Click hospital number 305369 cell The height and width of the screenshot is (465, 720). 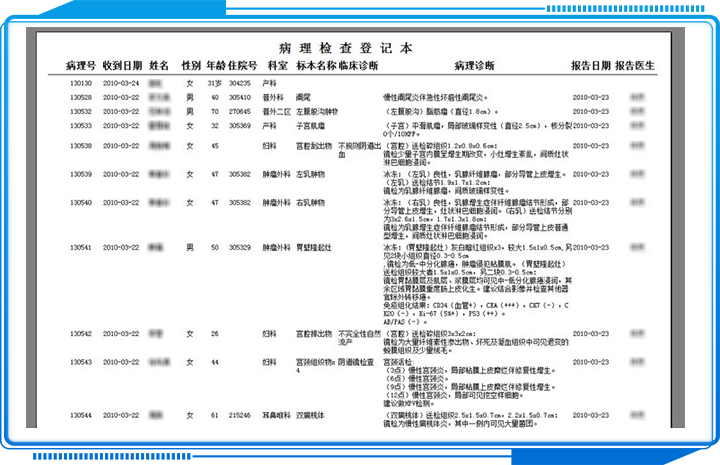(239, 127)
